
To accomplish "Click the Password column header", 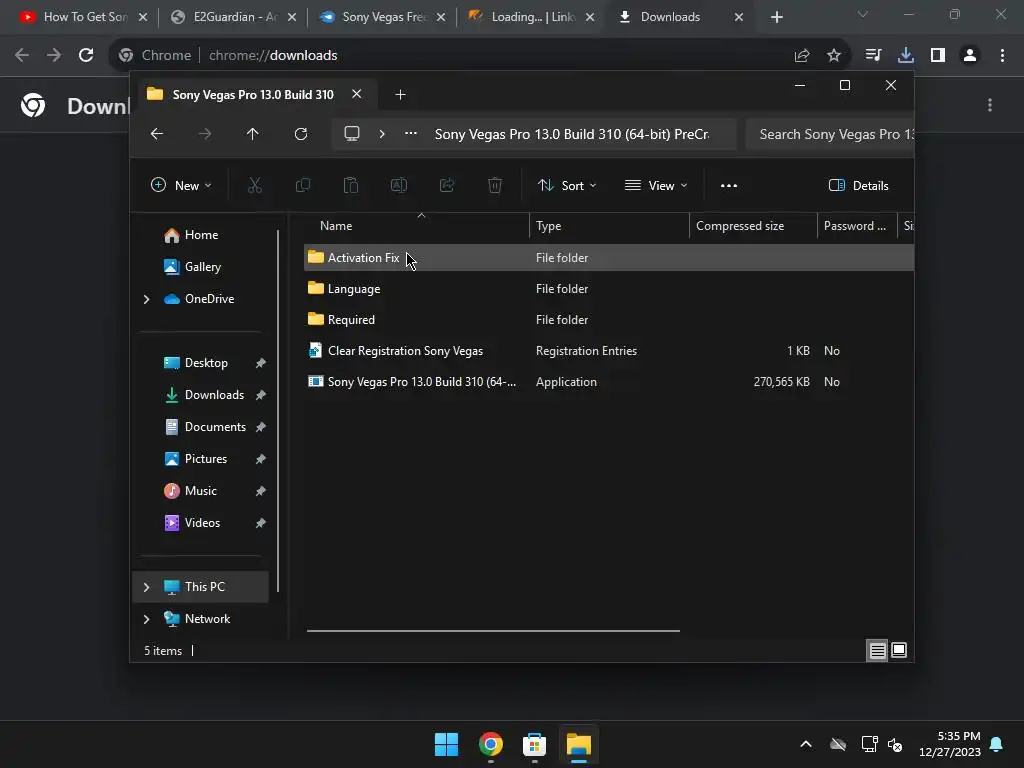I will [857, 226].
